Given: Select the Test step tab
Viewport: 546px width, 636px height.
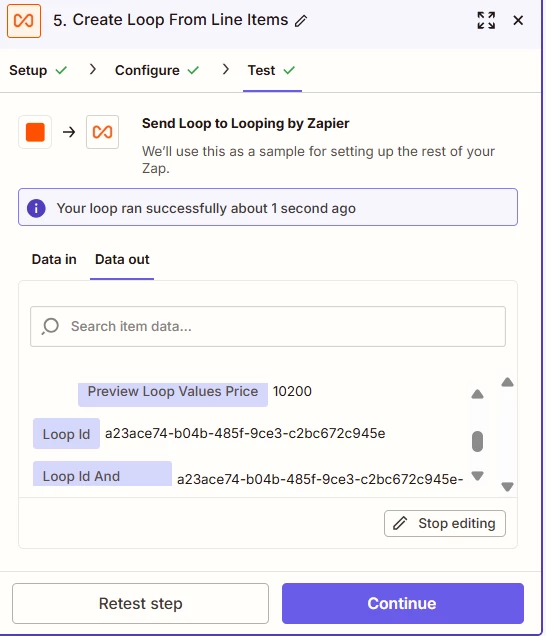Looking at the screenshot, I should (x=272, y=71).
